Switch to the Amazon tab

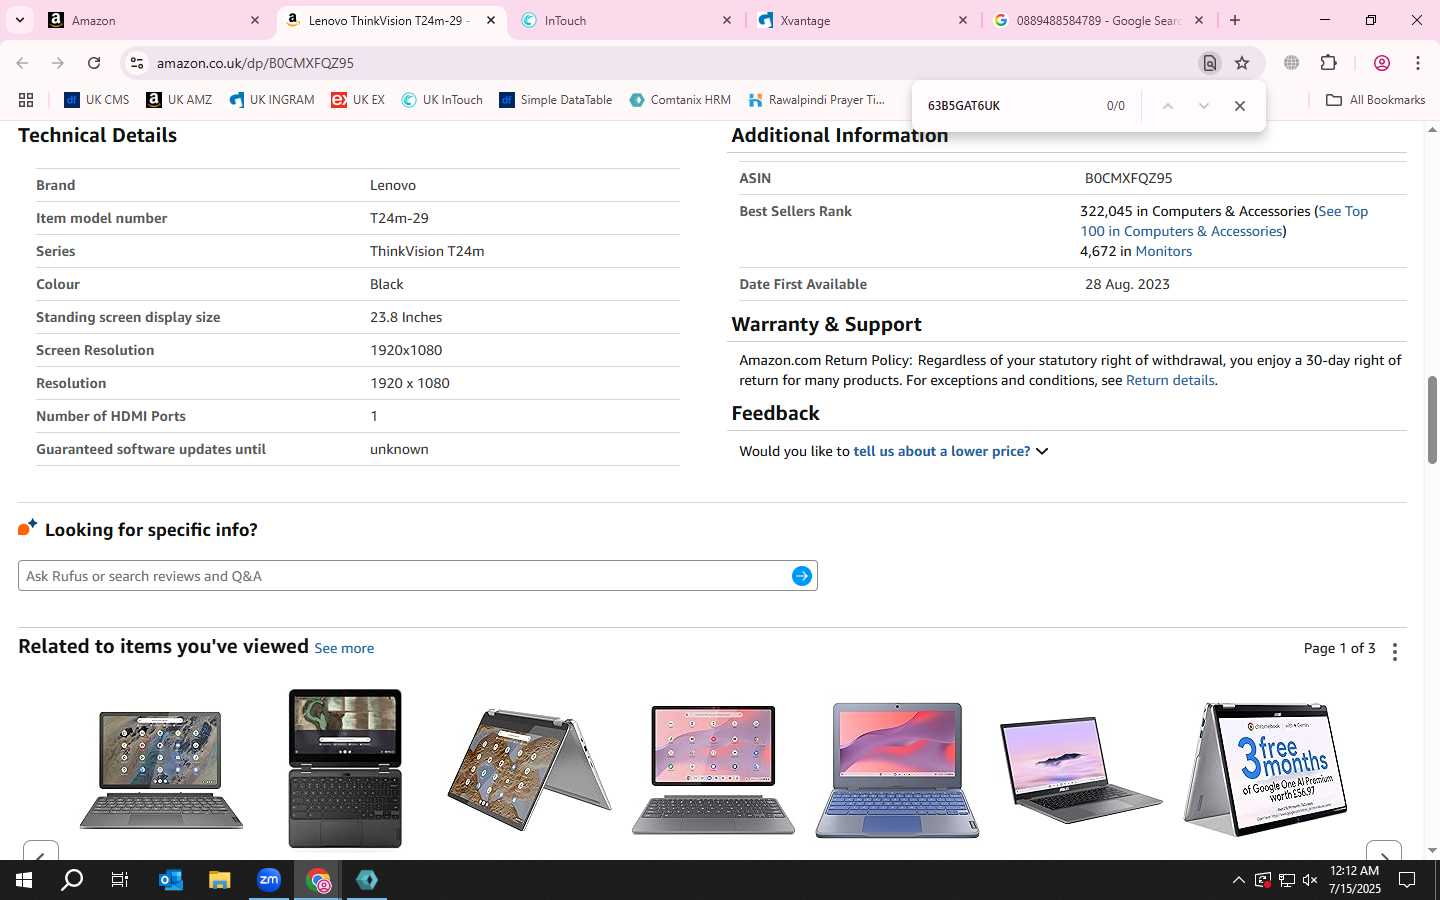(155, 20)
